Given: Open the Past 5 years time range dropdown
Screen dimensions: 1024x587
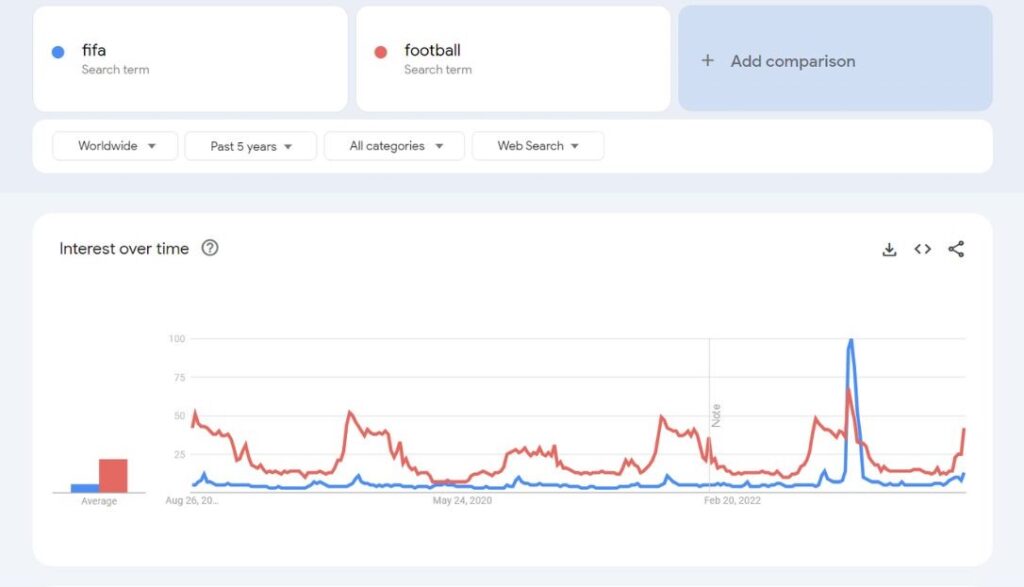Looking at the screenshot, I should [x=250, y=146].
